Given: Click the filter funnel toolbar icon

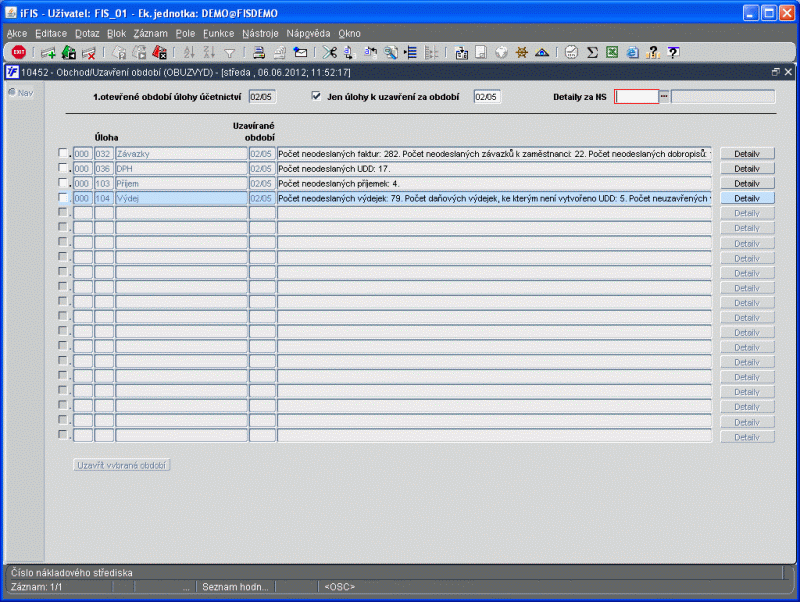Looking at the screenshot, I should coord(230,53).
